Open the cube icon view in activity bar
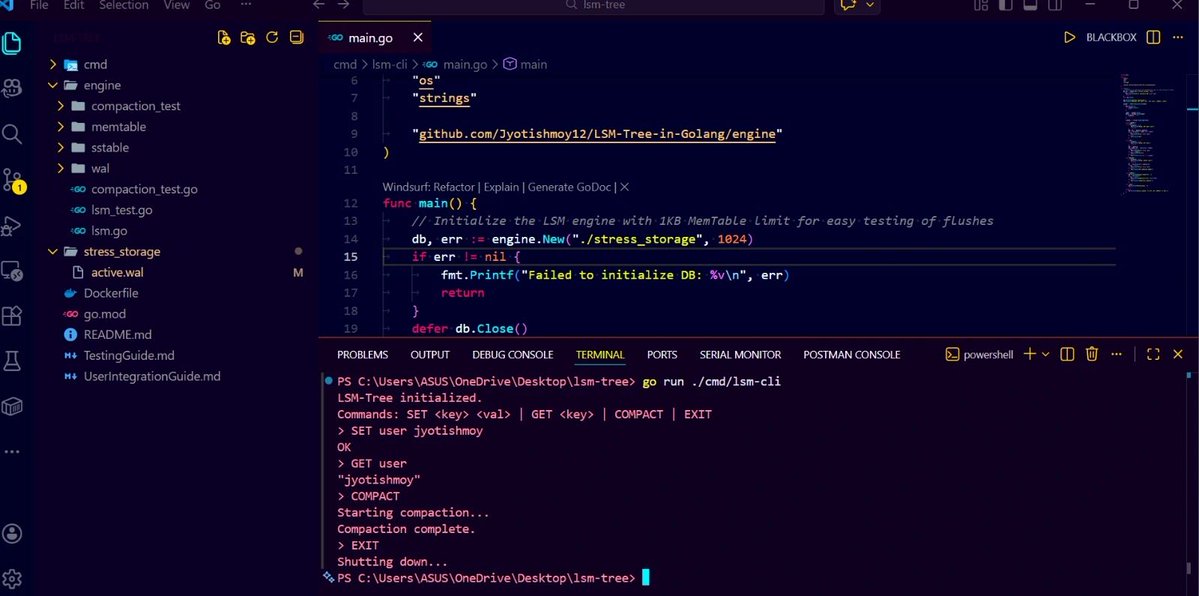Screen dimensions: 1199x596 pyautogui.click(x=11, y=406)
